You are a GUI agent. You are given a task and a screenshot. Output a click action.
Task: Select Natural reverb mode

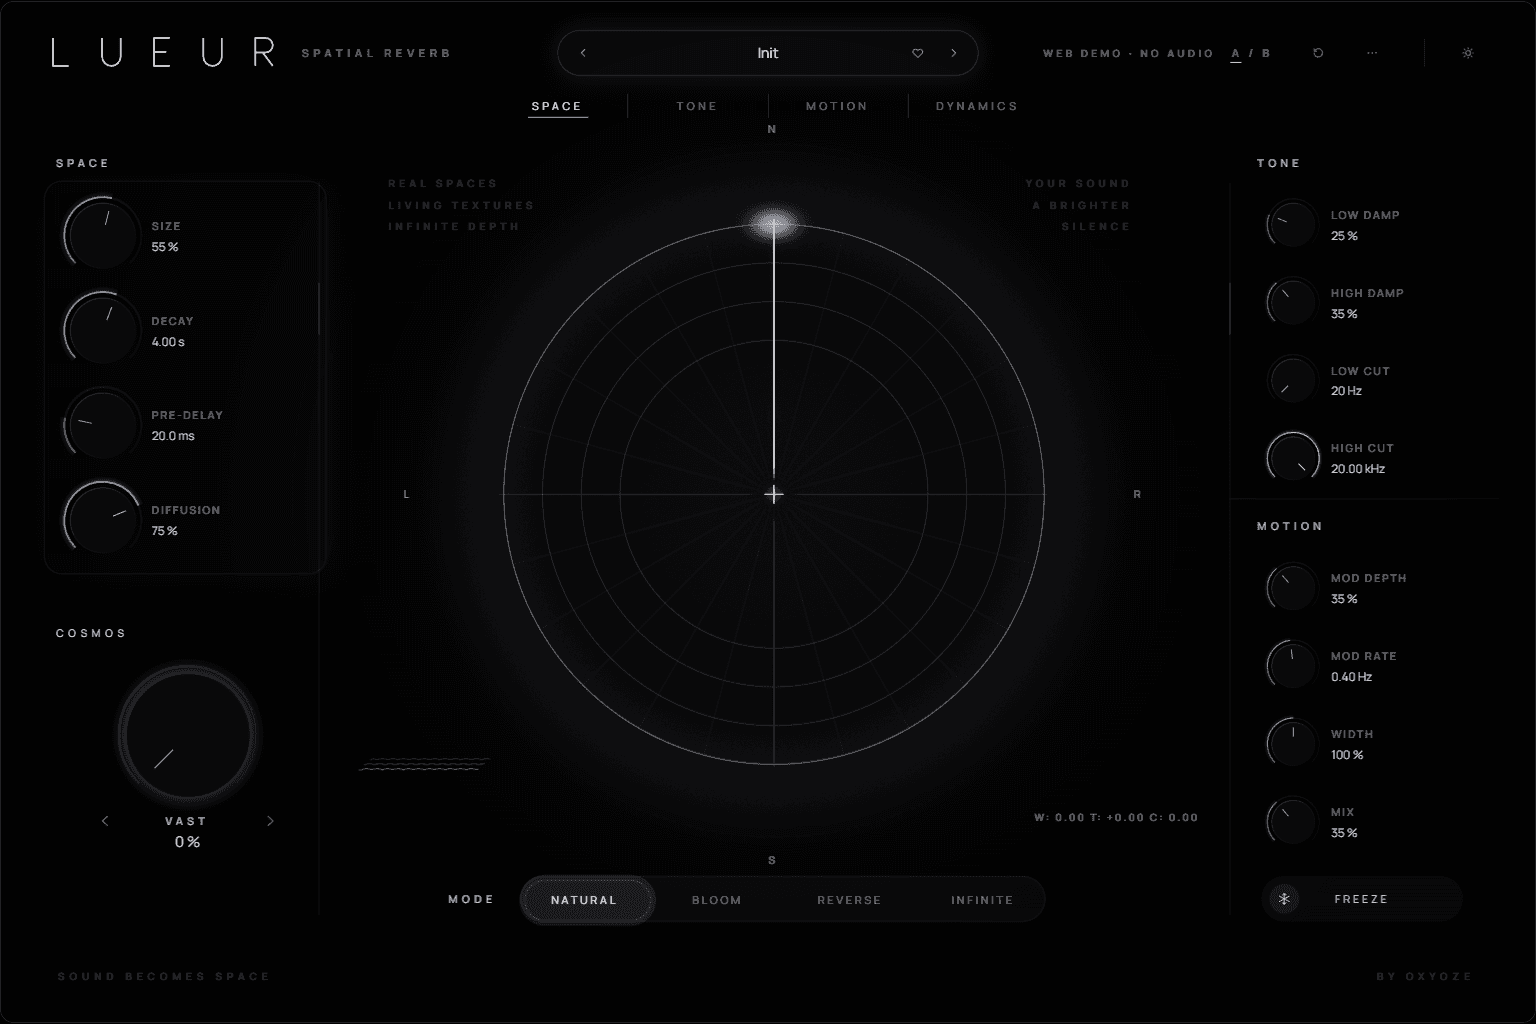coord(587,900)
